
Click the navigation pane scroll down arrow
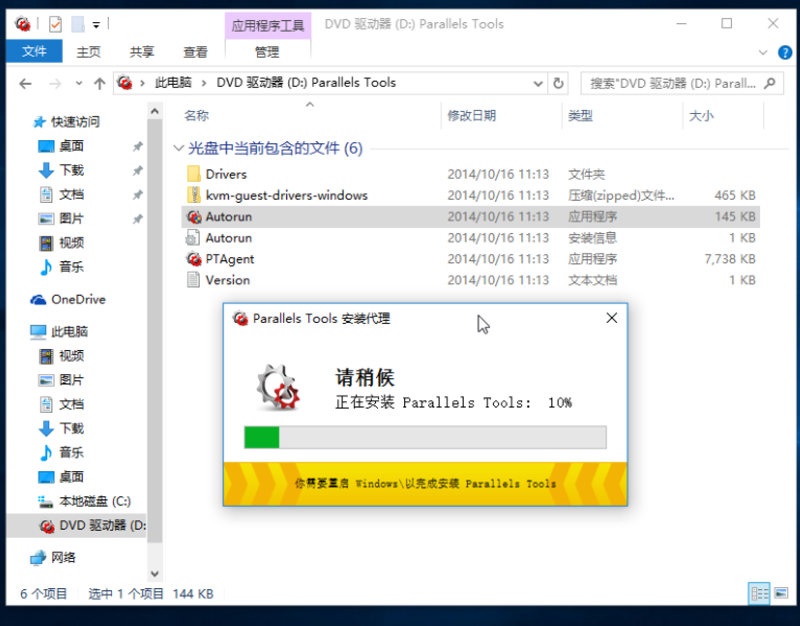(155, 574)
